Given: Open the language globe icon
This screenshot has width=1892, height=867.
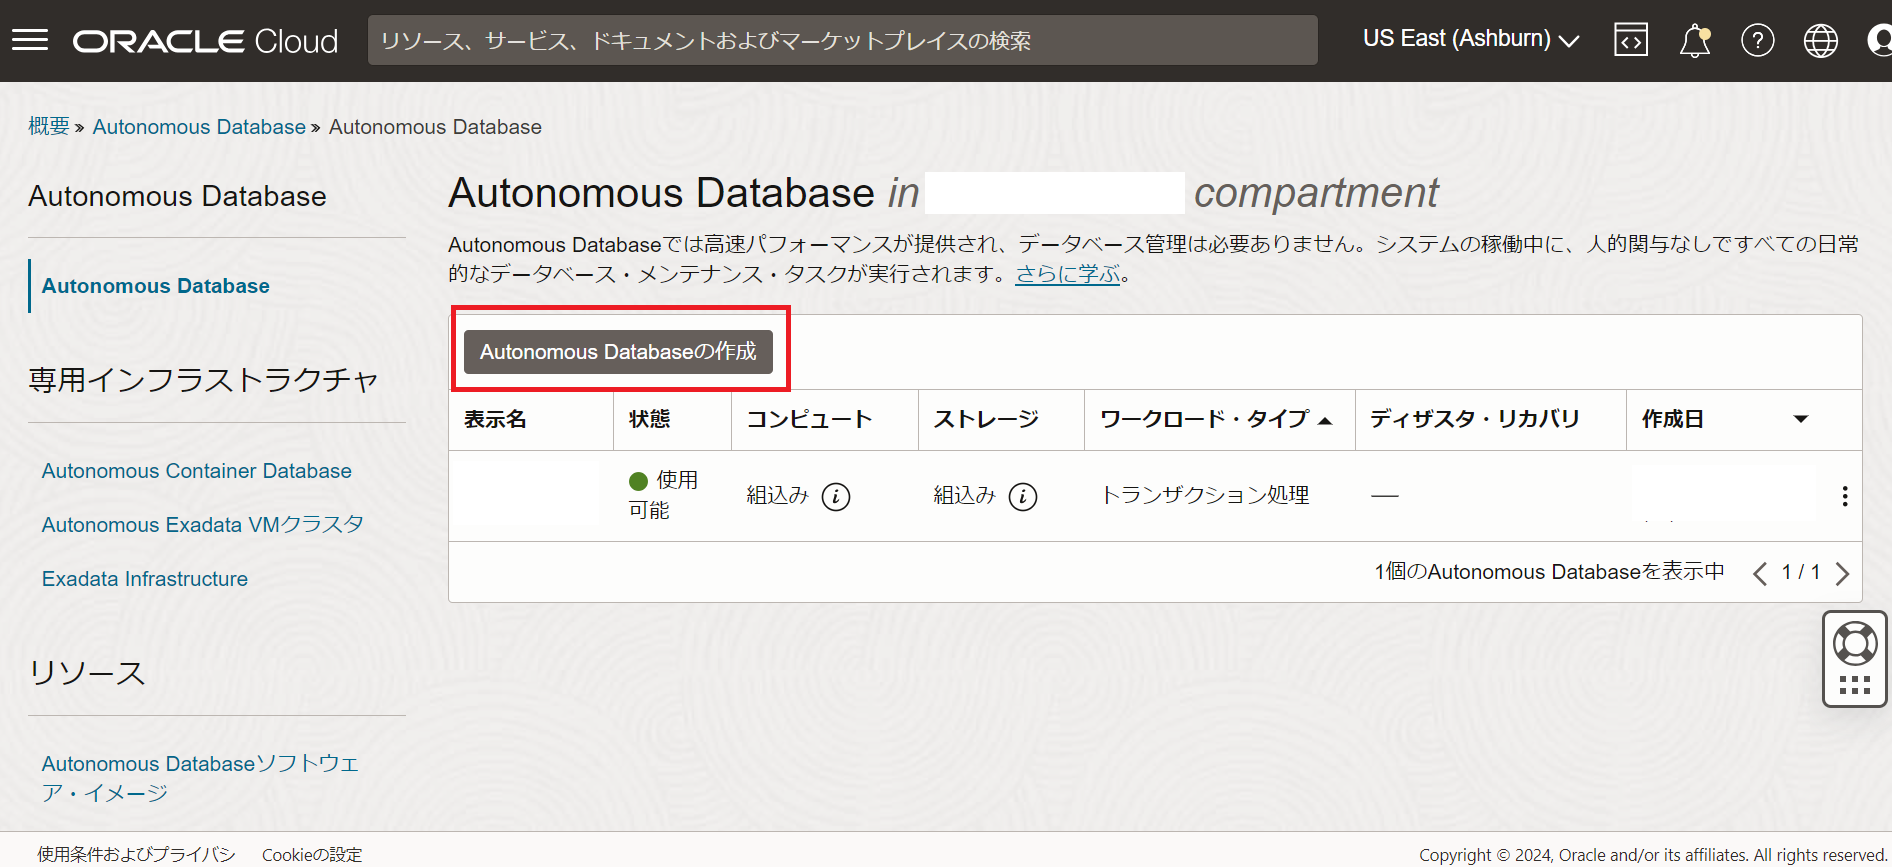Looking at the screenshot, I should coord(1820,41).
